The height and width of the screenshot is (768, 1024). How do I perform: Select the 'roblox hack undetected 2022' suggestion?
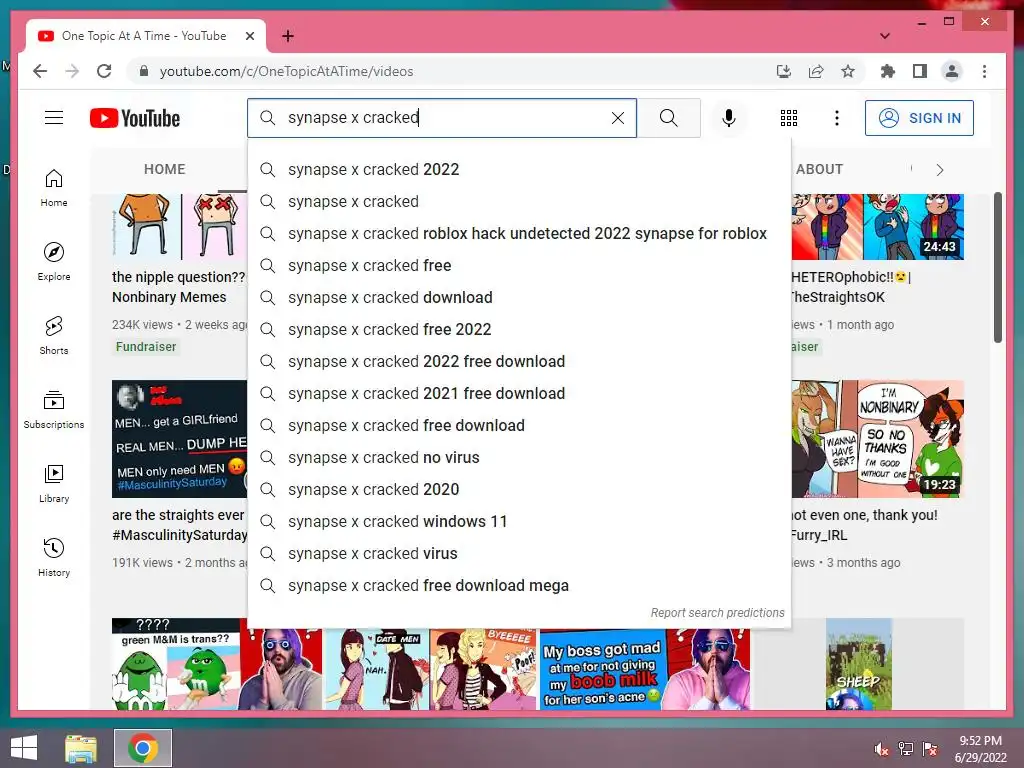point(519,234)
